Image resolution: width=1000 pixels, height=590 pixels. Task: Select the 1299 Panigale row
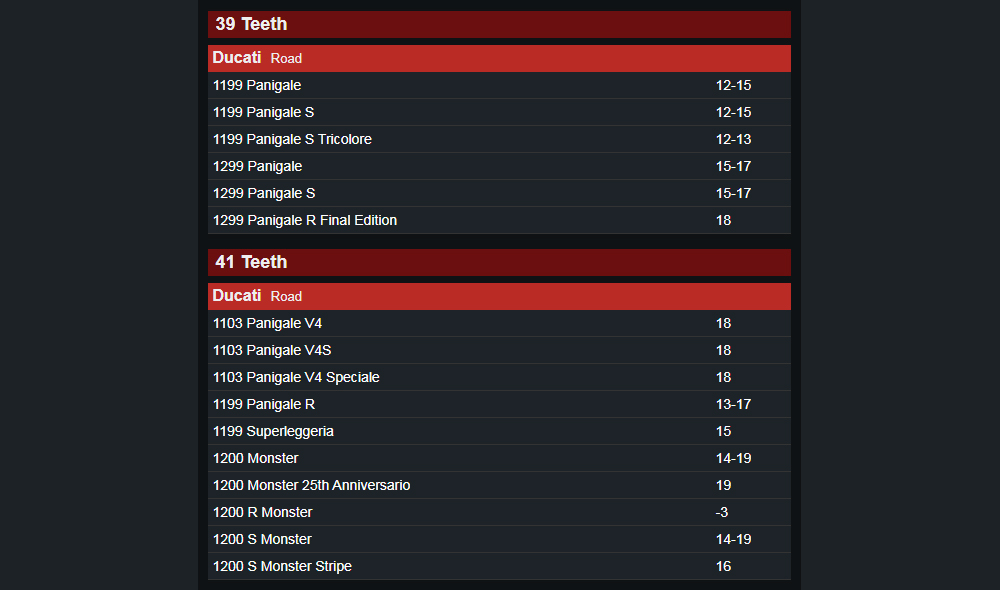click(499, 166)
